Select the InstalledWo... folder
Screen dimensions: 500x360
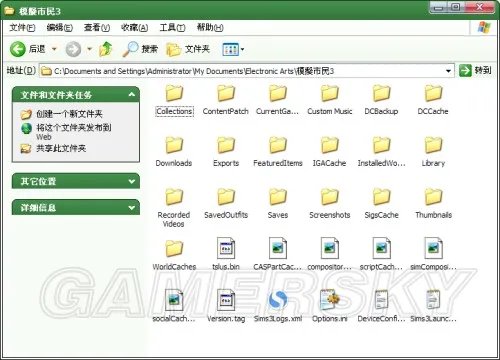(x=381, y=151)
